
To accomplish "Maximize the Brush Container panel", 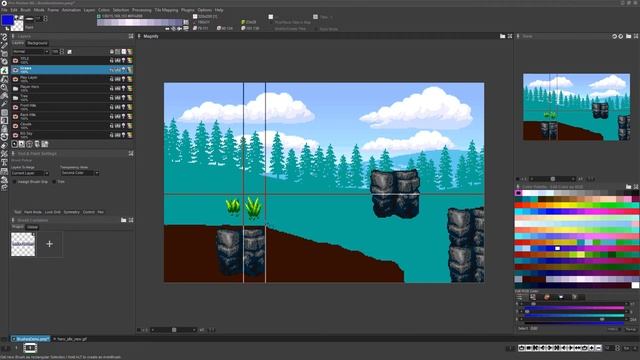I will pyautogui.click(x=131, y=220).
